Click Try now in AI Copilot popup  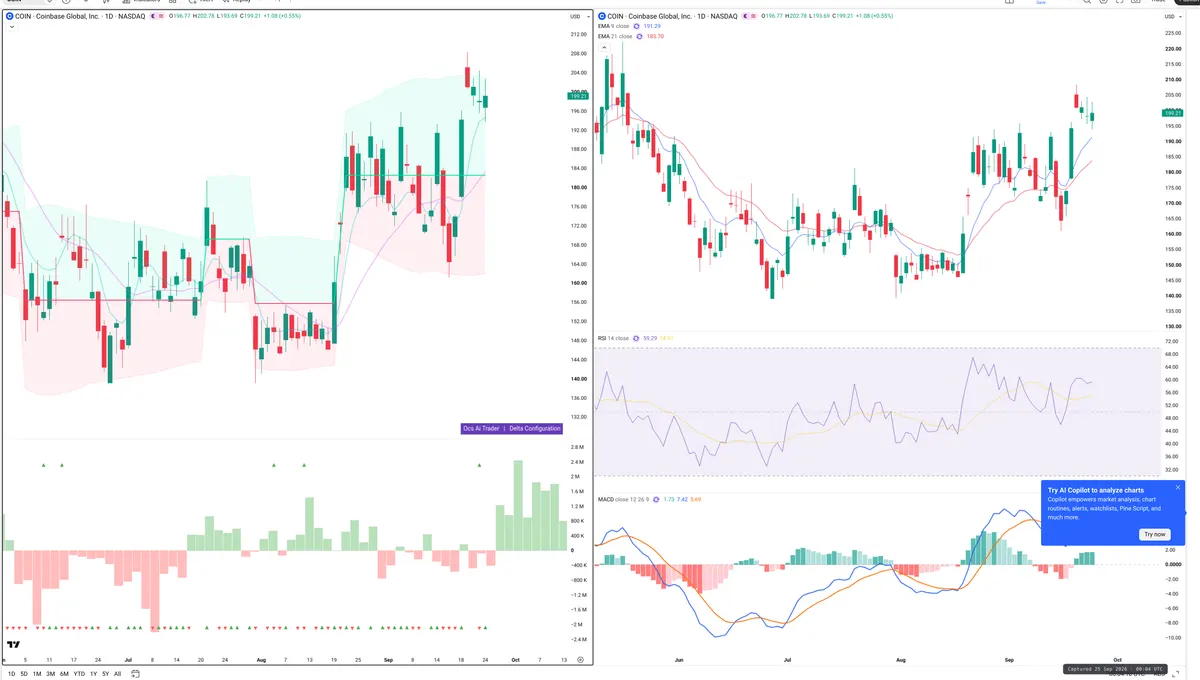[1154, 534]
